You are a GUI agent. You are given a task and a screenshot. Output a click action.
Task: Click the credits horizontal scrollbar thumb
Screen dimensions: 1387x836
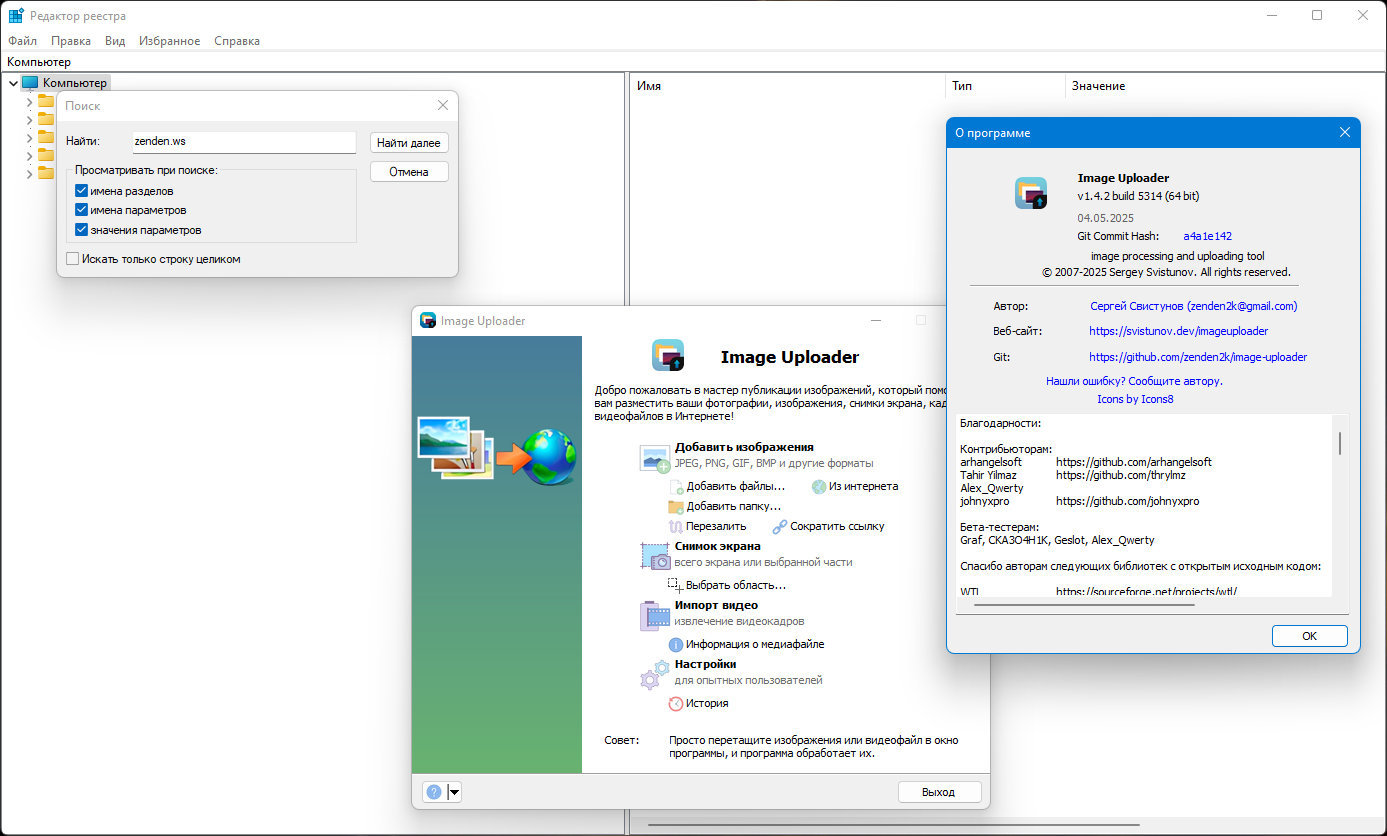coord(1085,605)
